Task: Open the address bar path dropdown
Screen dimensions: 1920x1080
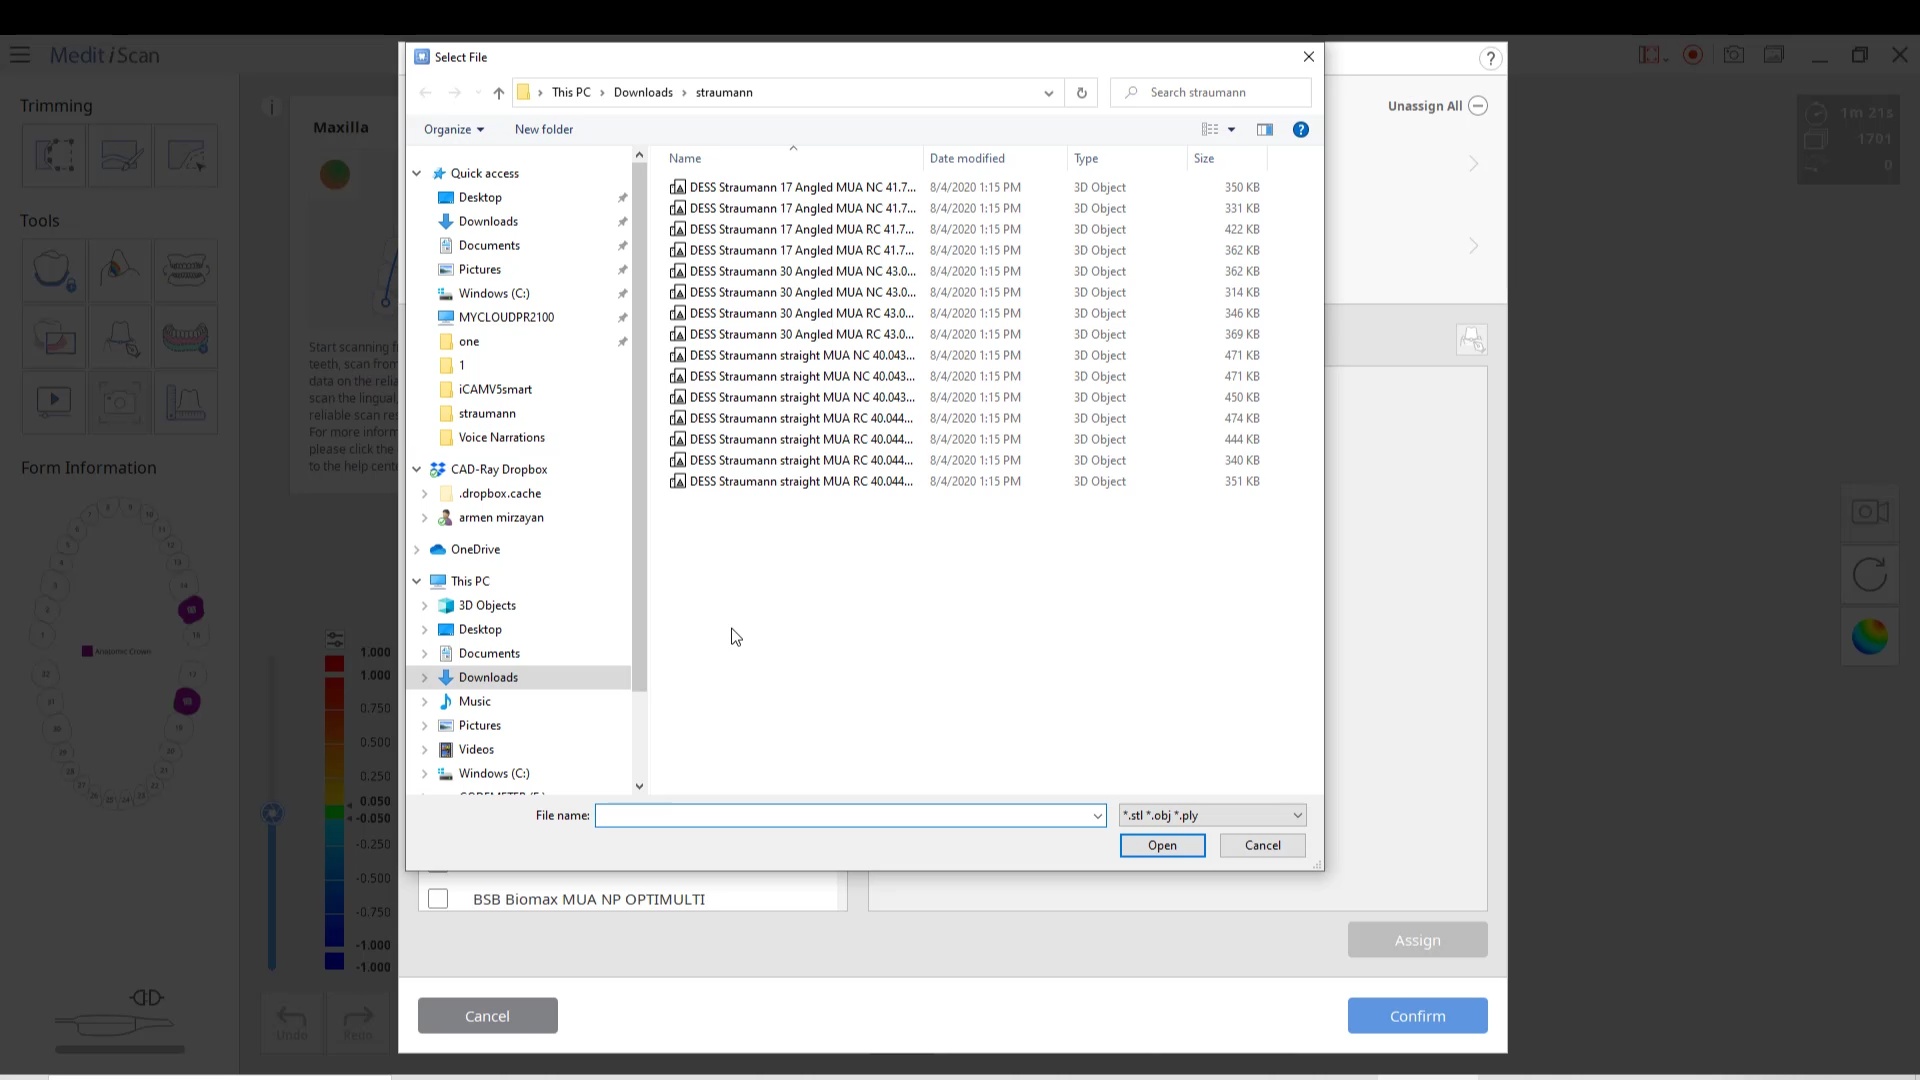Action: (x=1048, y=93)
